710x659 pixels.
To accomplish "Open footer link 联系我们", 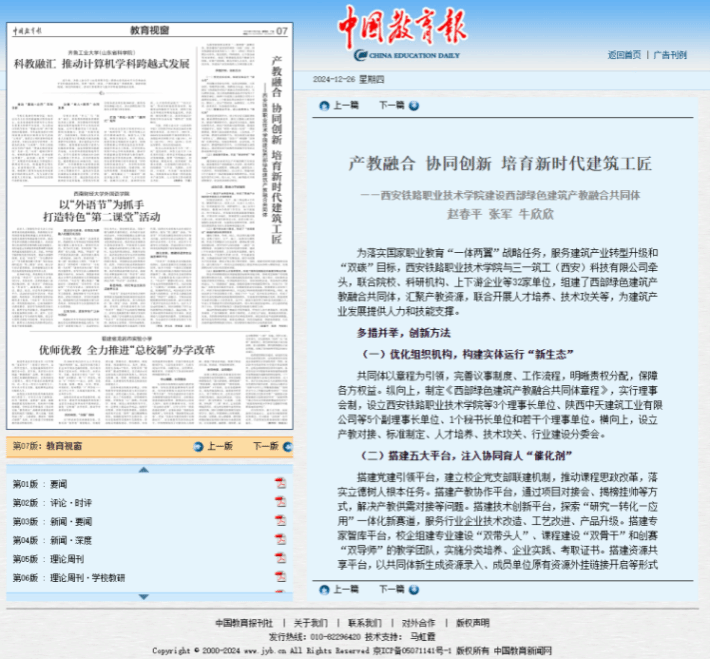I will (x=365, y=623).
